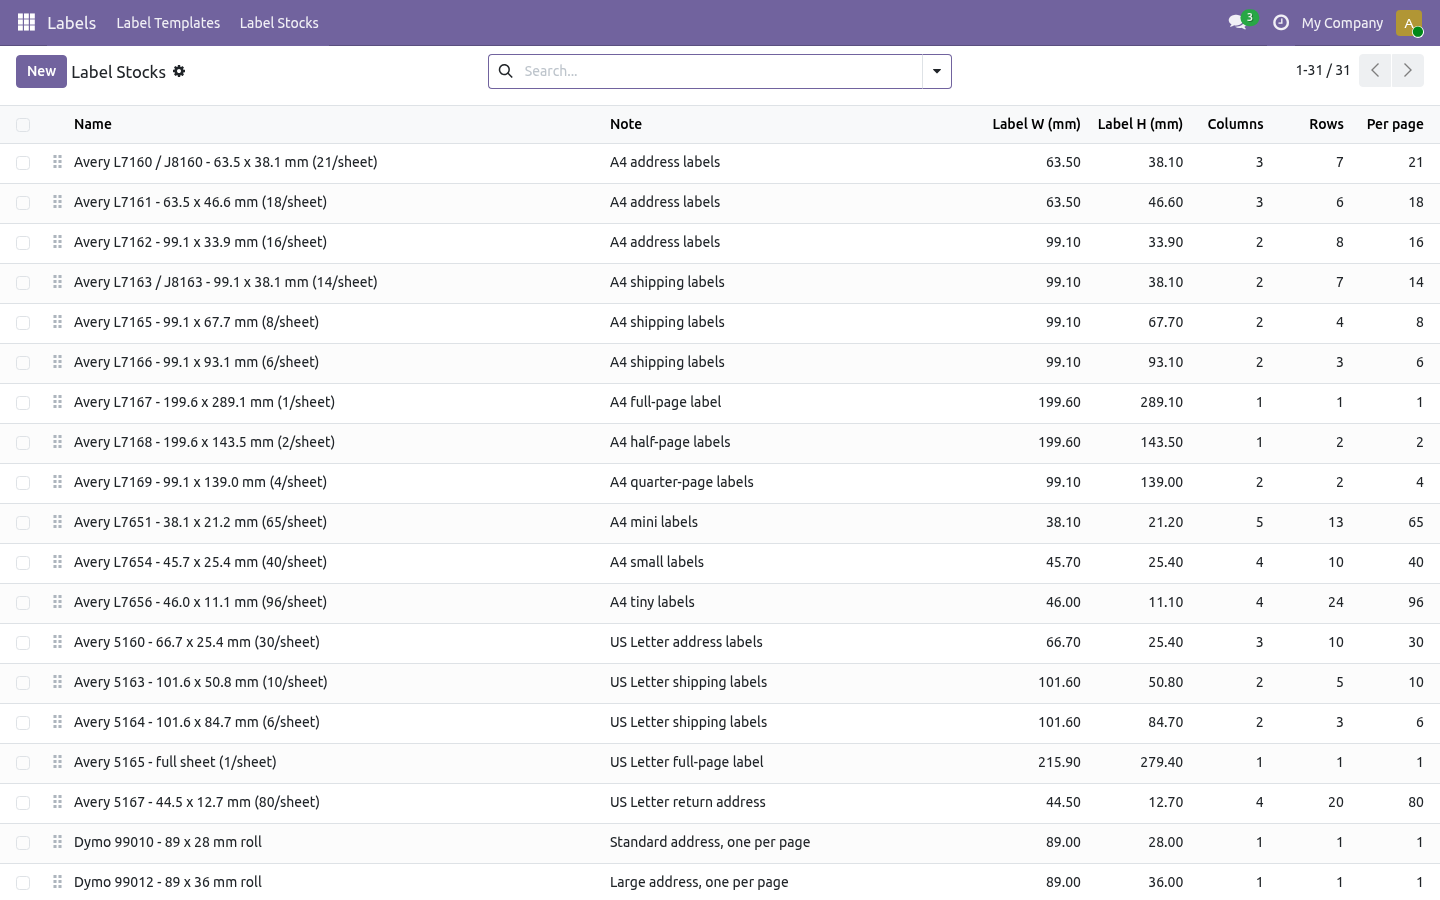This screenshot has width=1440, height=900.
Task: Click 'A4 quarter-page labels' note cell
Action: click(x=682, y=482)
